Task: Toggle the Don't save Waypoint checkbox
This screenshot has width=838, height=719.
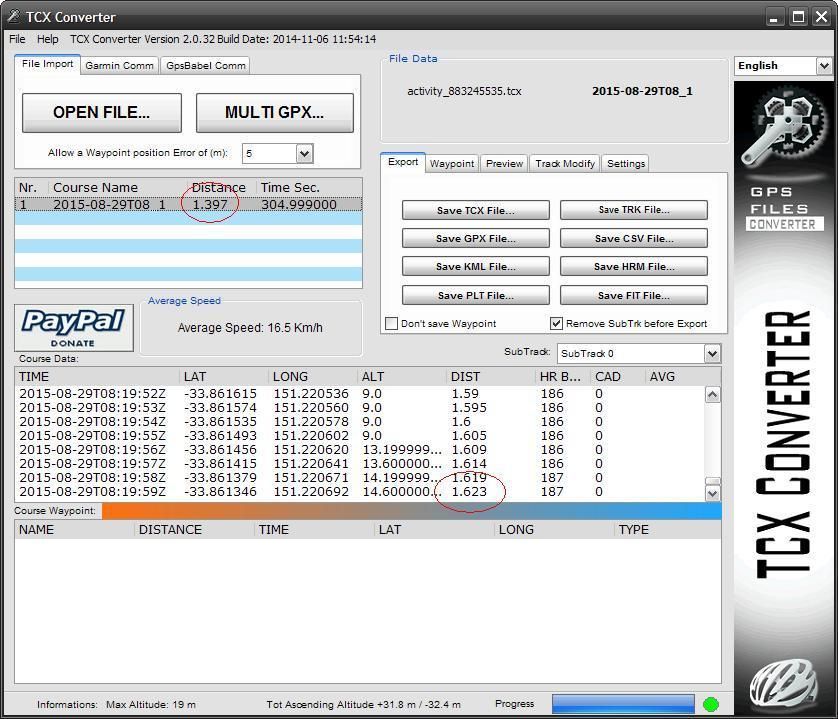Action: [x=392, y=323]
